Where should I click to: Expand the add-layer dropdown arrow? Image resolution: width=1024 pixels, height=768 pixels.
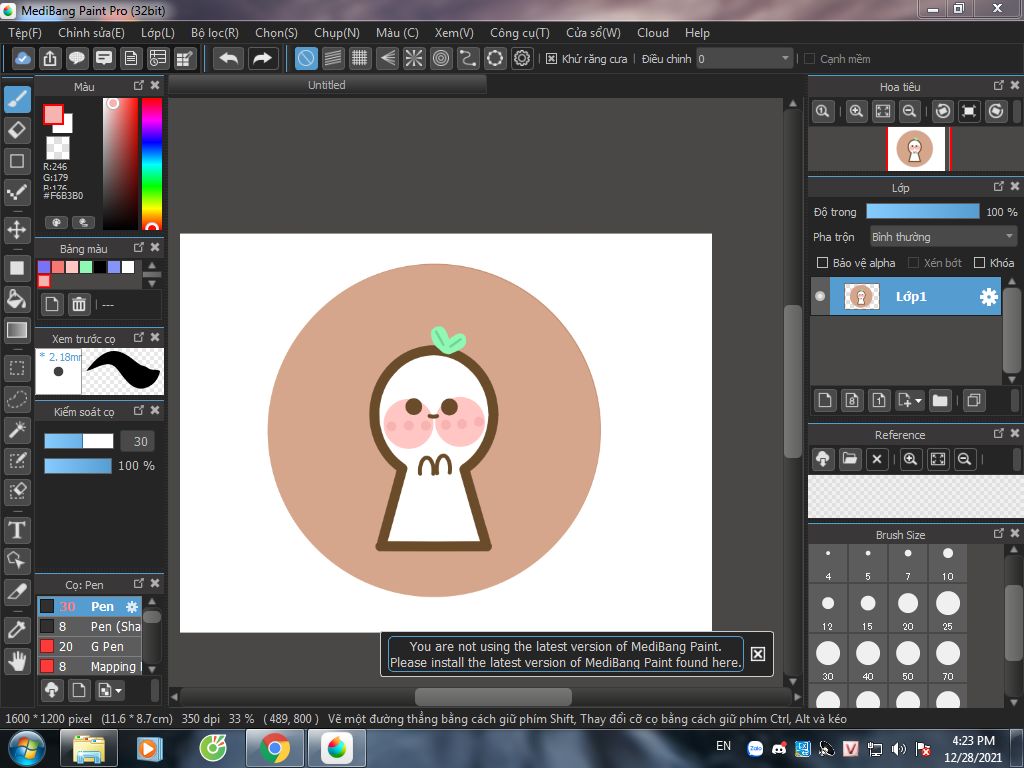[918, 400]
